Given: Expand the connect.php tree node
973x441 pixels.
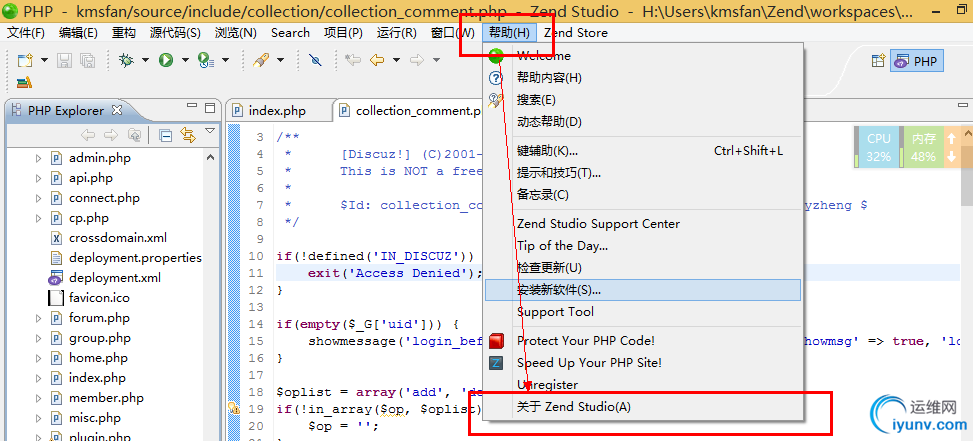Looking at the screenshot, I should point(38,198).
